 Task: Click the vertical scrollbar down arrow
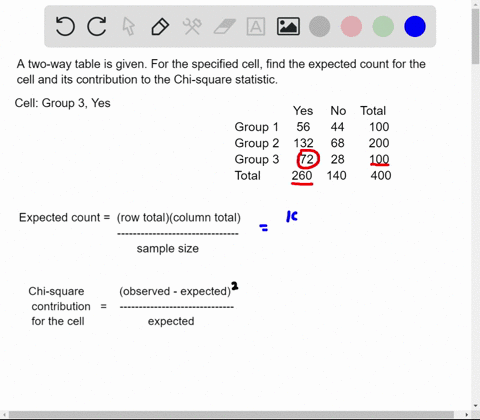476,406
